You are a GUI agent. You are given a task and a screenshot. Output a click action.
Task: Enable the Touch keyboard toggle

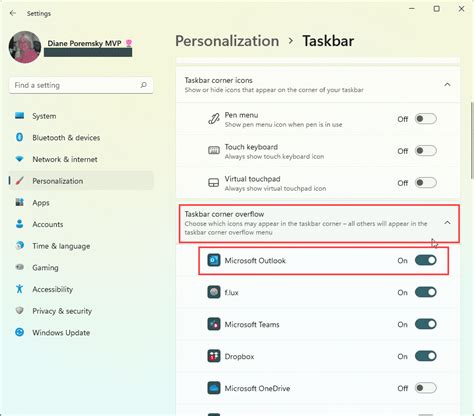coord(426,151)
